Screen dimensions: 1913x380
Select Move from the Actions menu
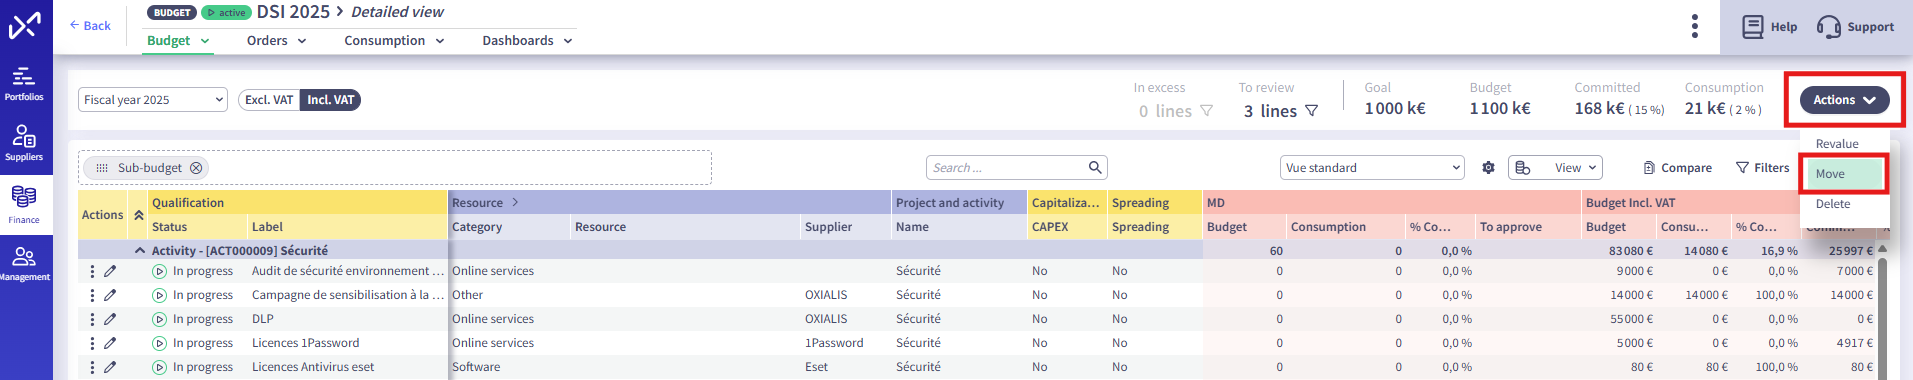[1844, 174]
